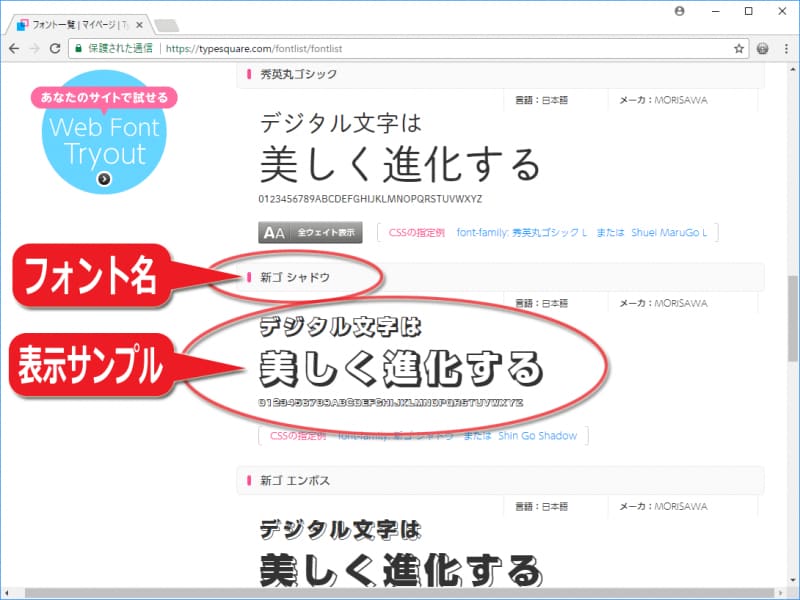The width and height of the screenshot is (800, 600).
Task: Navigate back with the browser back arrow
Action: 14,46
